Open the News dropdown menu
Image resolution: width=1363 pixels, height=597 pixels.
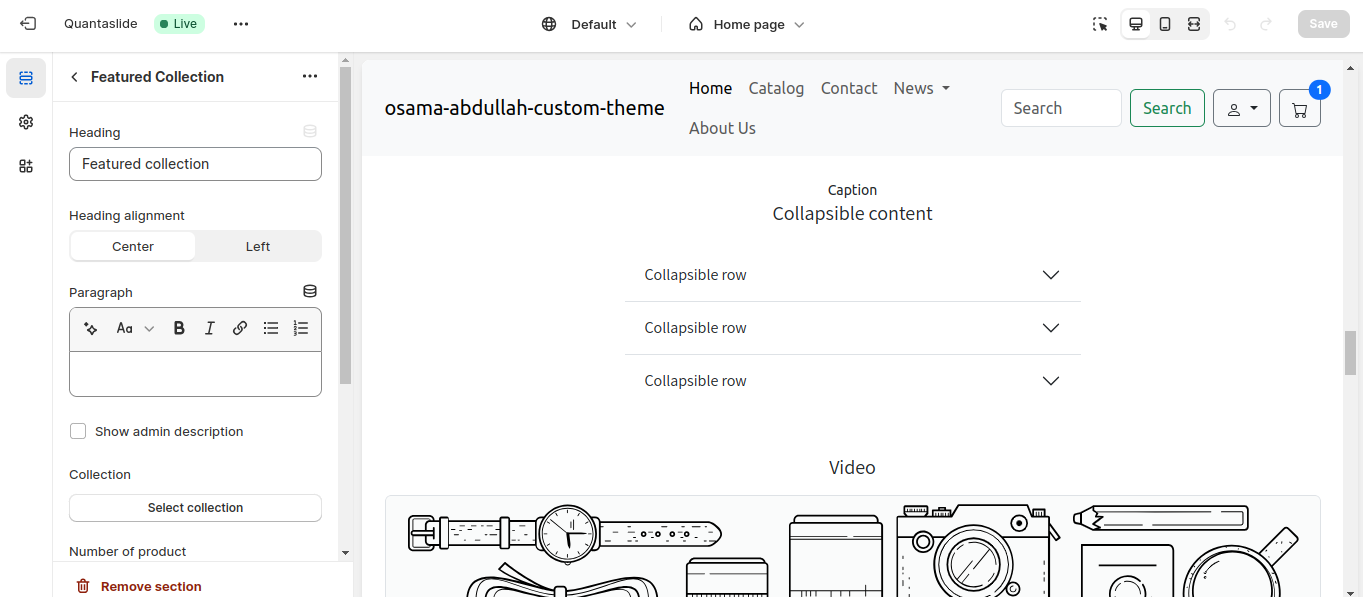(x=921, y=88)
